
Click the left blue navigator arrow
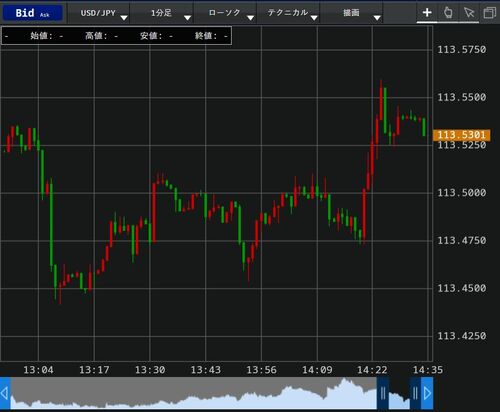point(5,394)
